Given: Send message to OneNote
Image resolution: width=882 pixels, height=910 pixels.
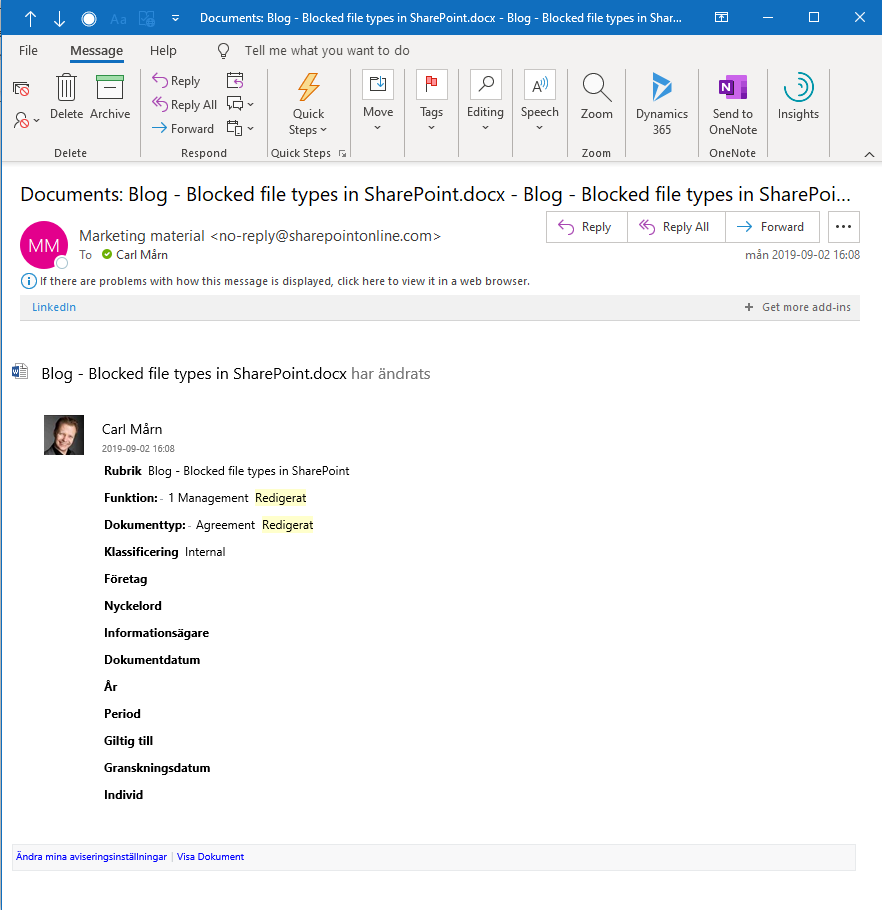Looking at the screenshot, I should 733,102.
